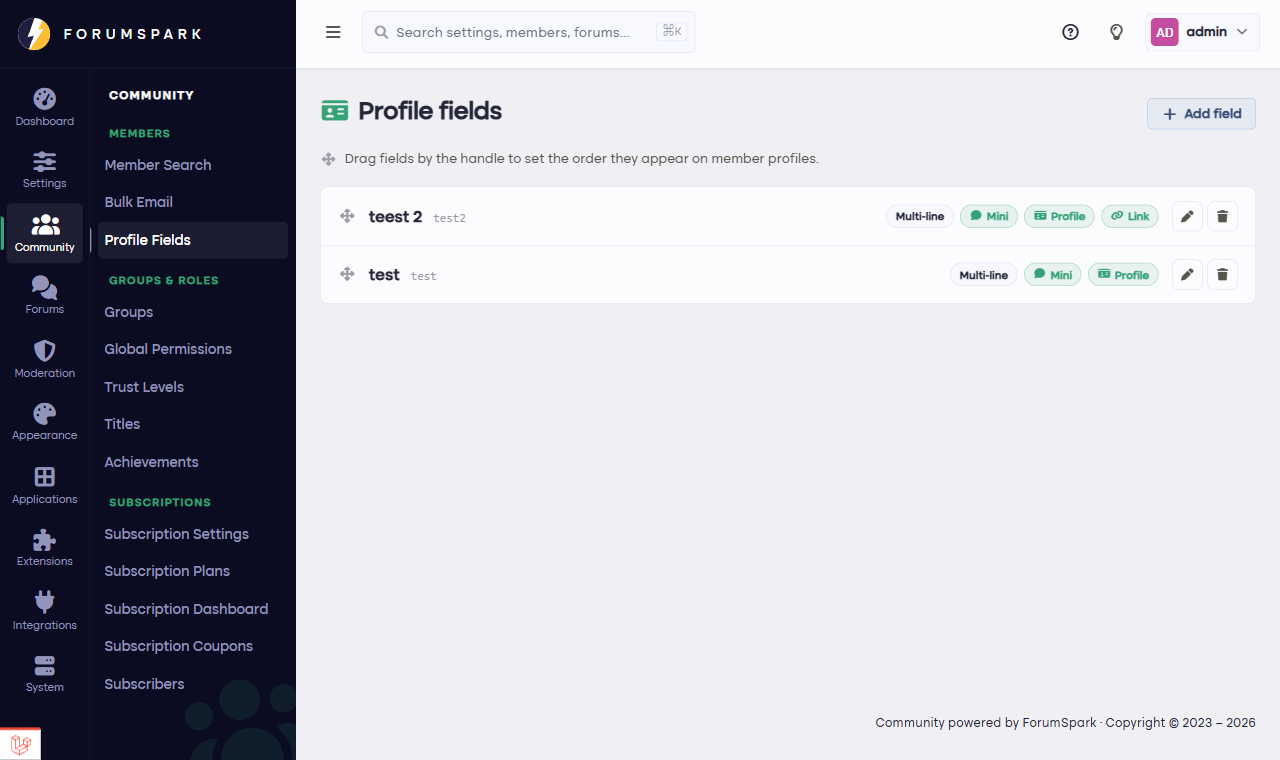Open the System server section
Screen dimensions: 1280x760
pyautogui.click(x=44, y=674)
